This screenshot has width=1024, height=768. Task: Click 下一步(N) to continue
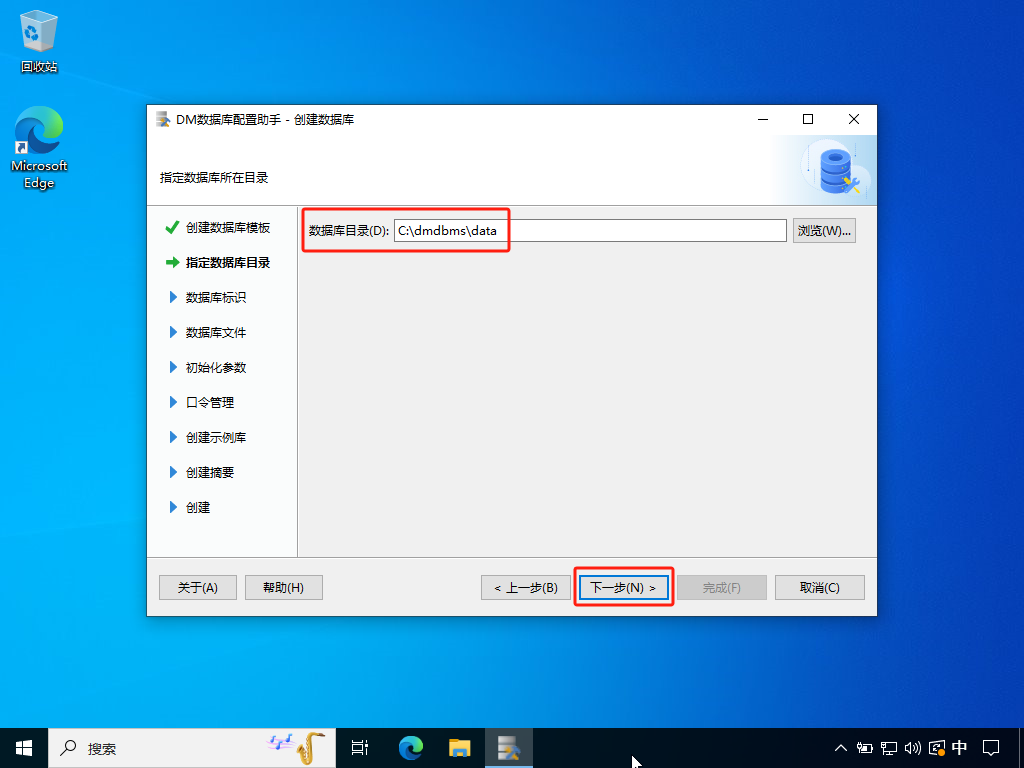[x=624, y=587]
